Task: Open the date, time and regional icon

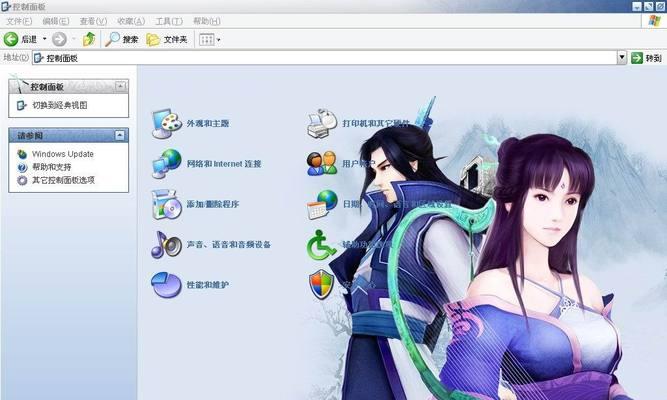Action: pyautogui.click(x=322, y=204)
